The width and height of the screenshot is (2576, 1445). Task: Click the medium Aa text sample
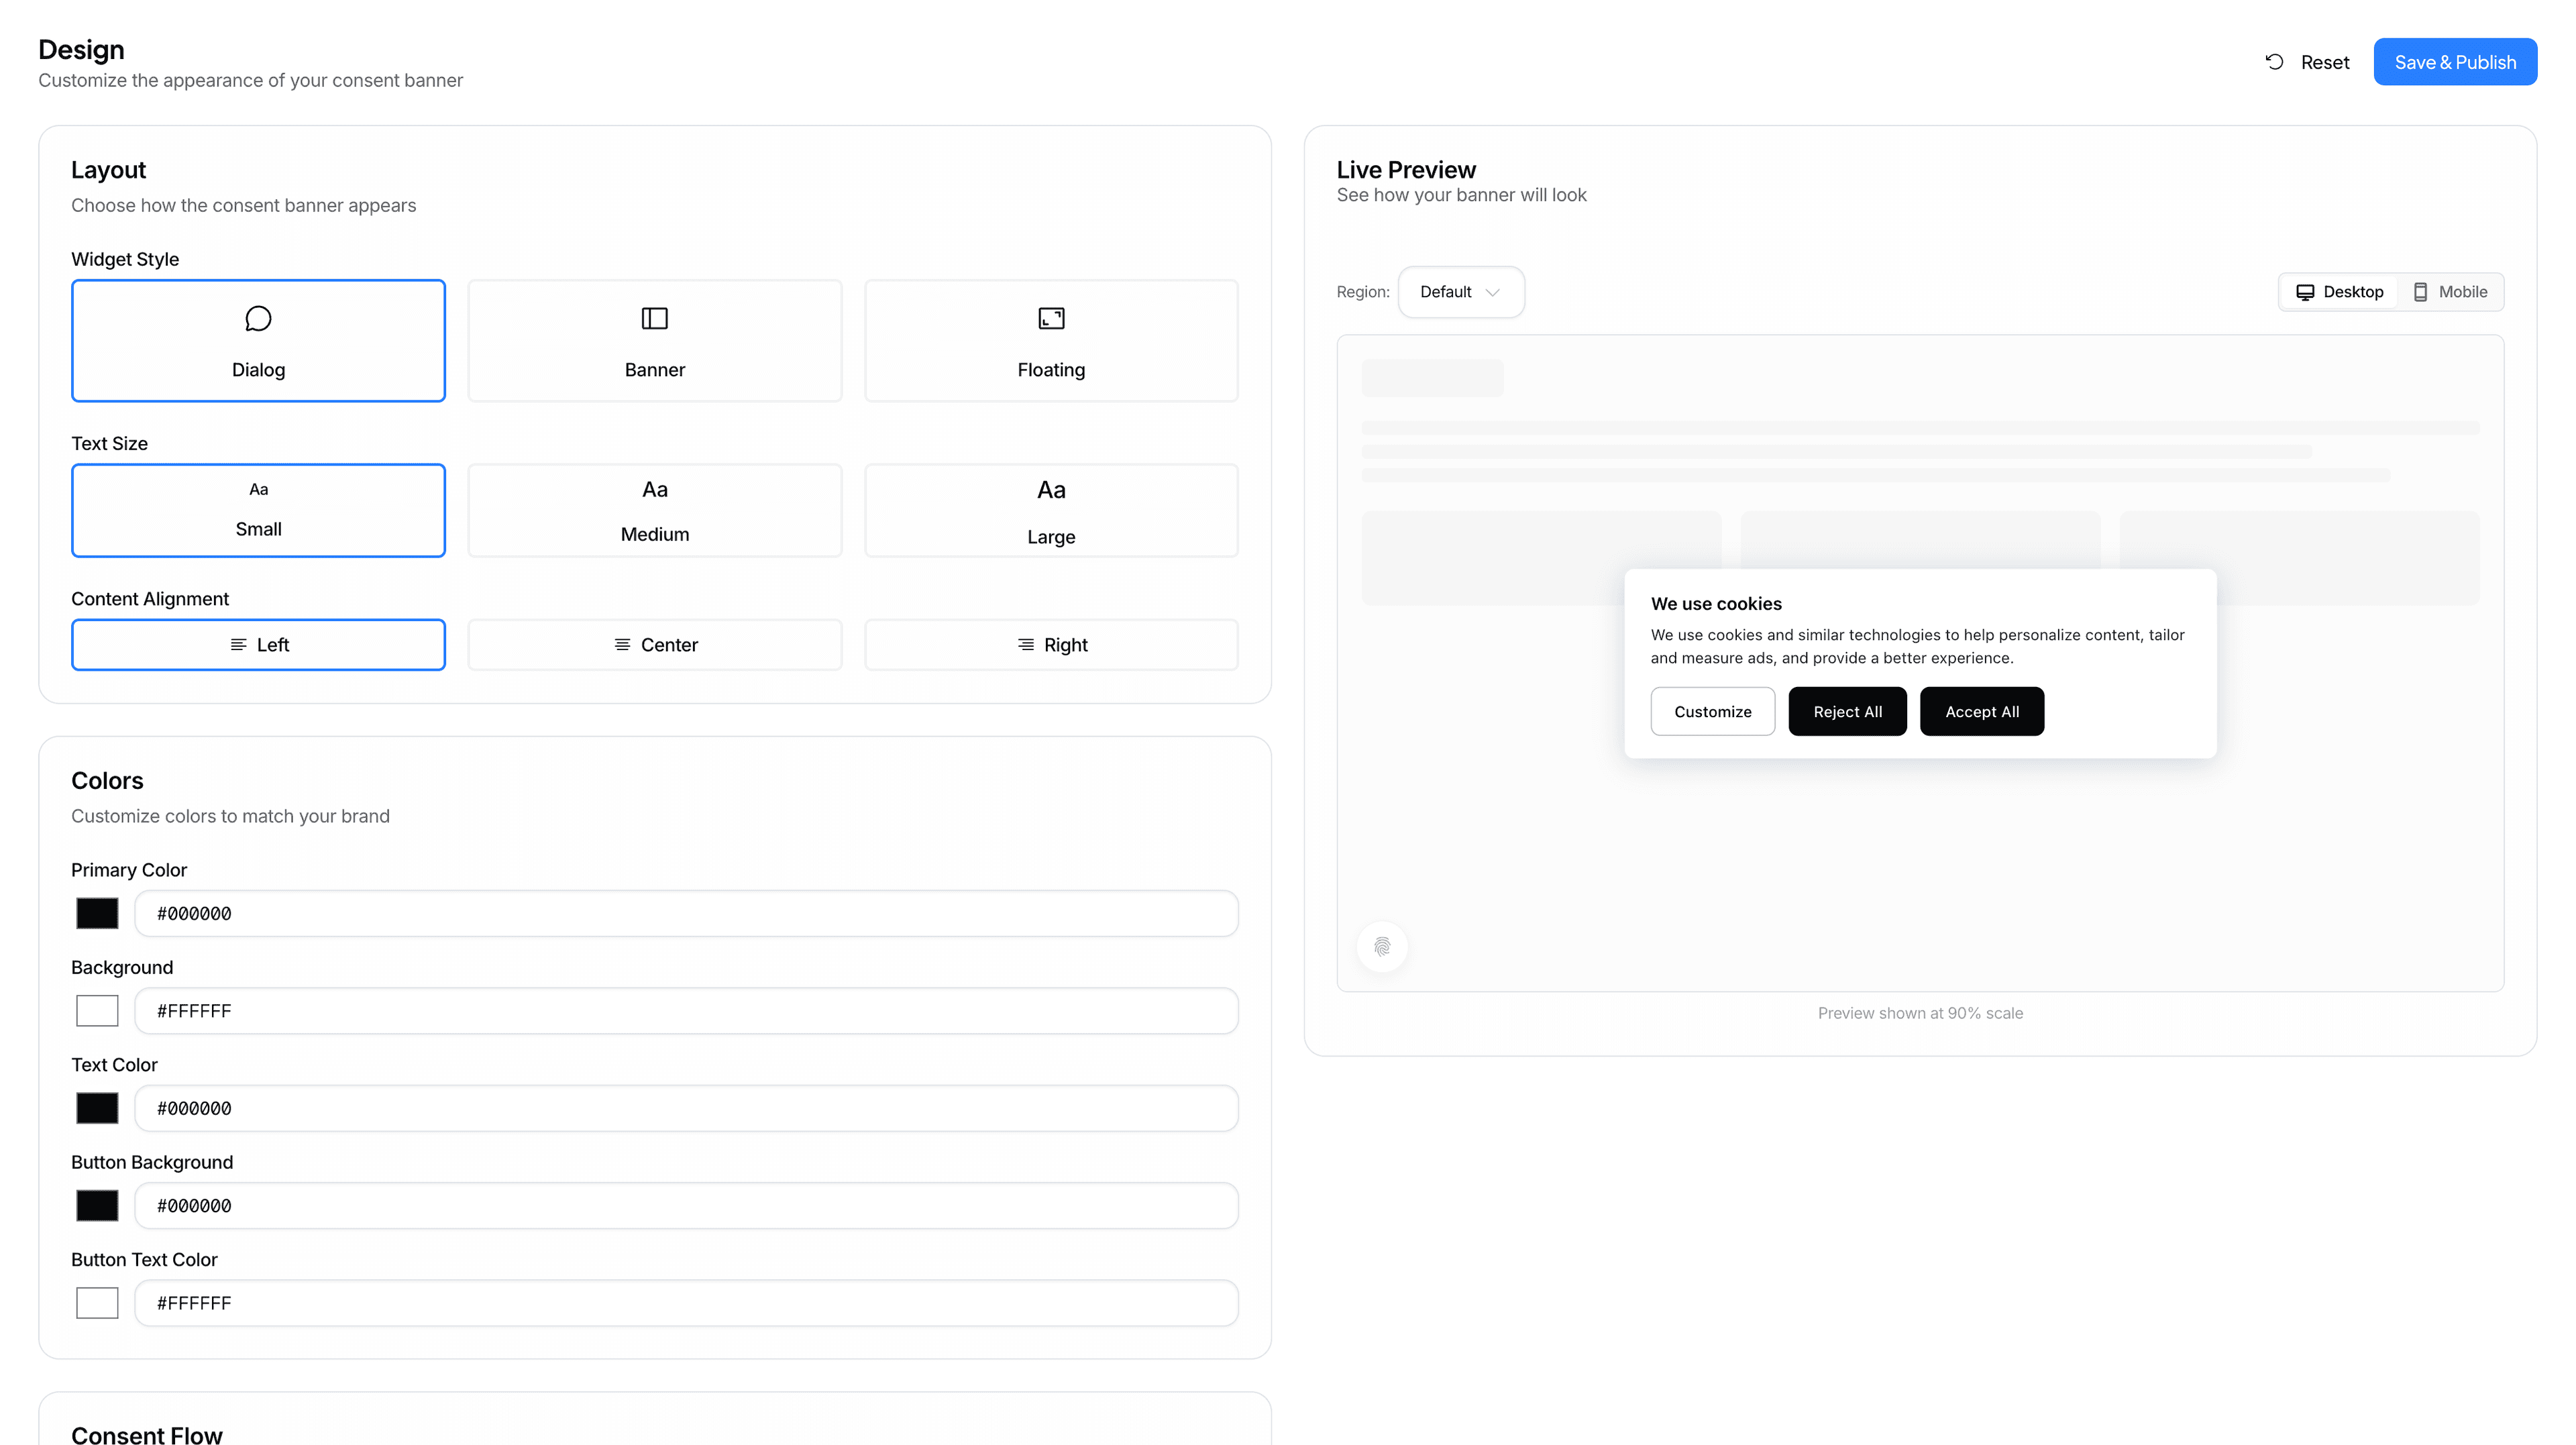pos(655,490)
